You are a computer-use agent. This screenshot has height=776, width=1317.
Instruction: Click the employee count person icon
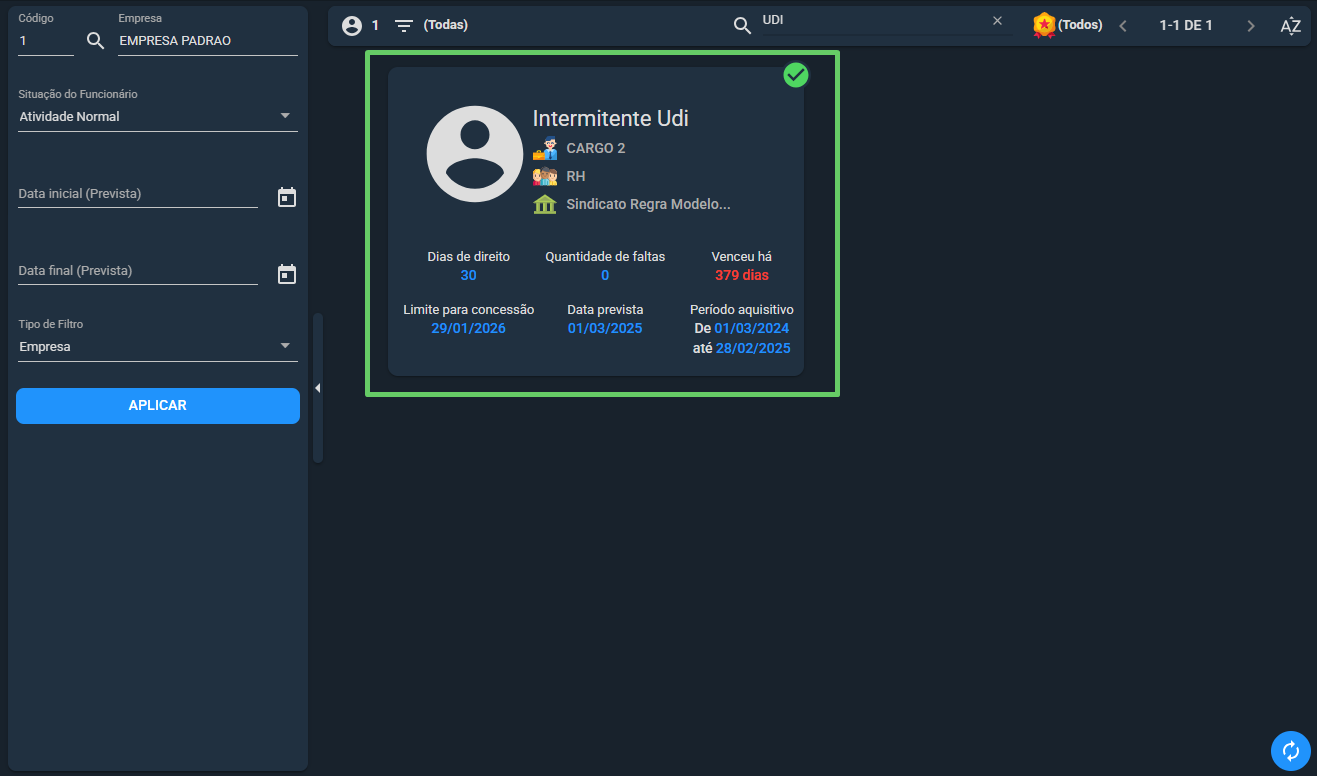351,26
